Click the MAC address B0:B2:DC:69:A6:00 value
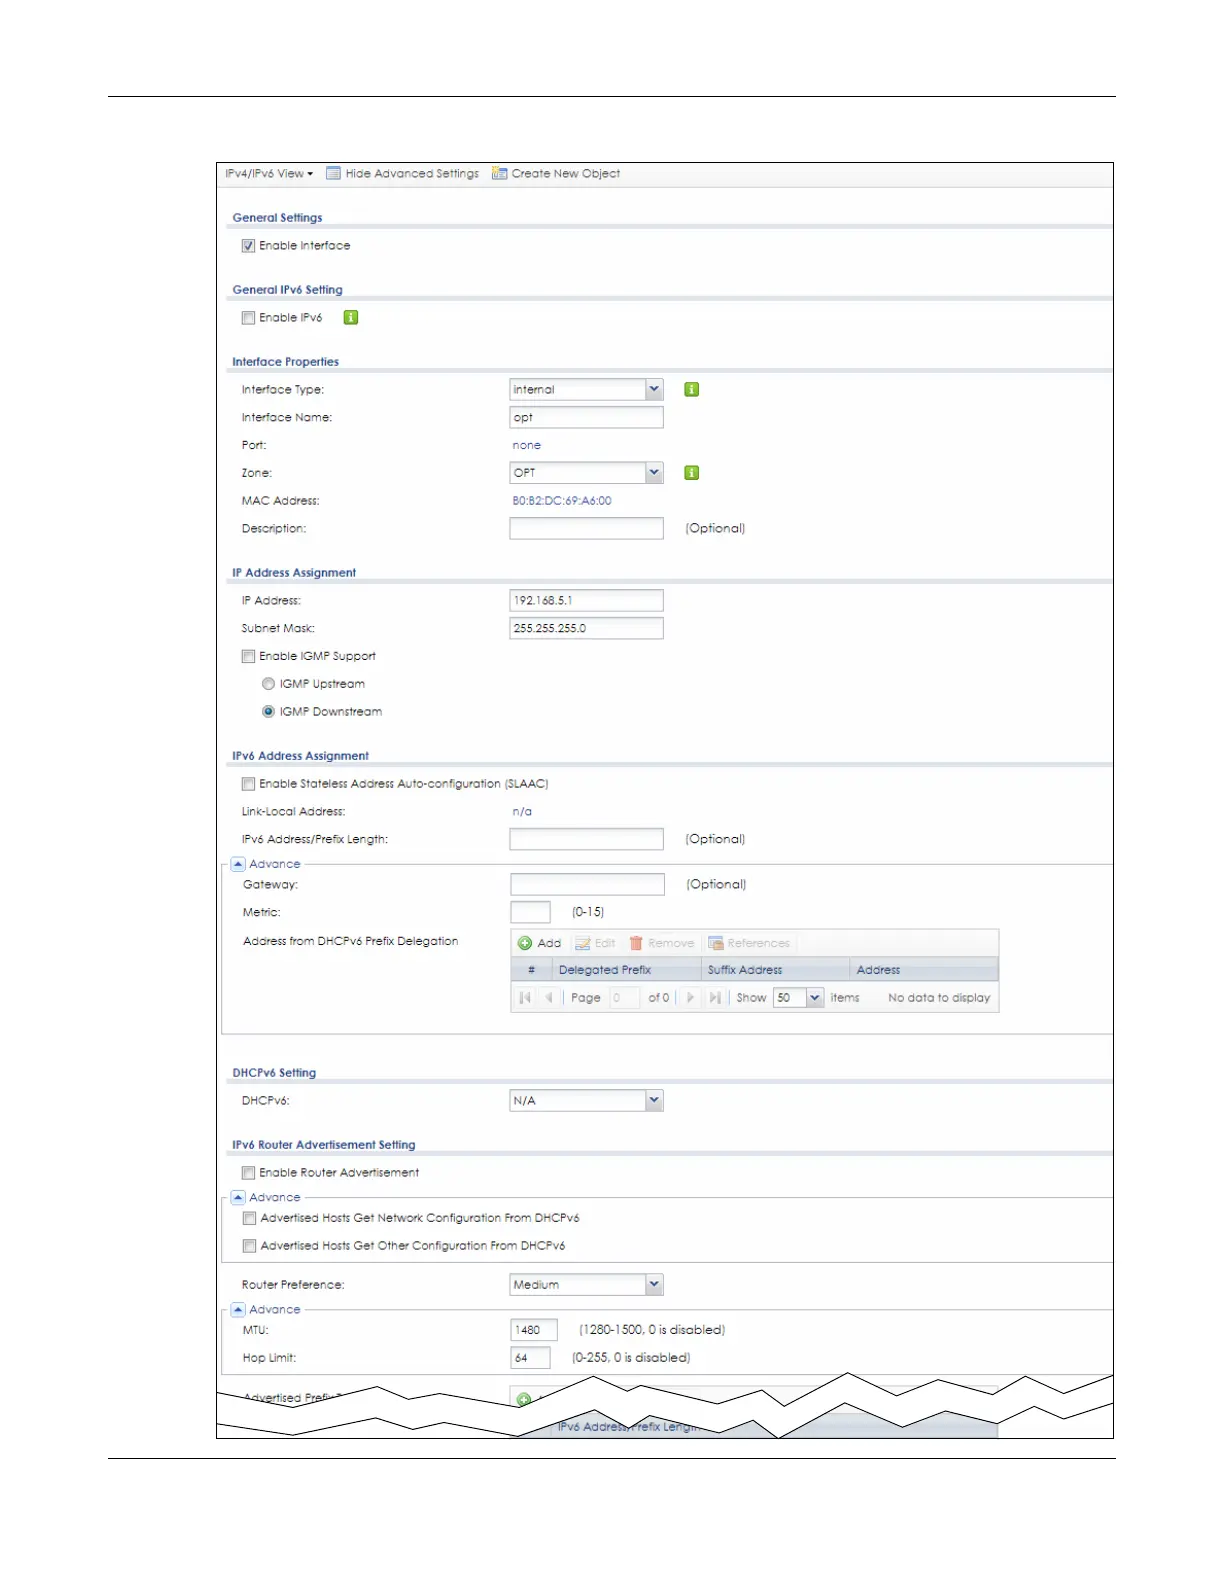This screenshot has height=1584, width=1224. pyautogui.click(x=561, y=501)
